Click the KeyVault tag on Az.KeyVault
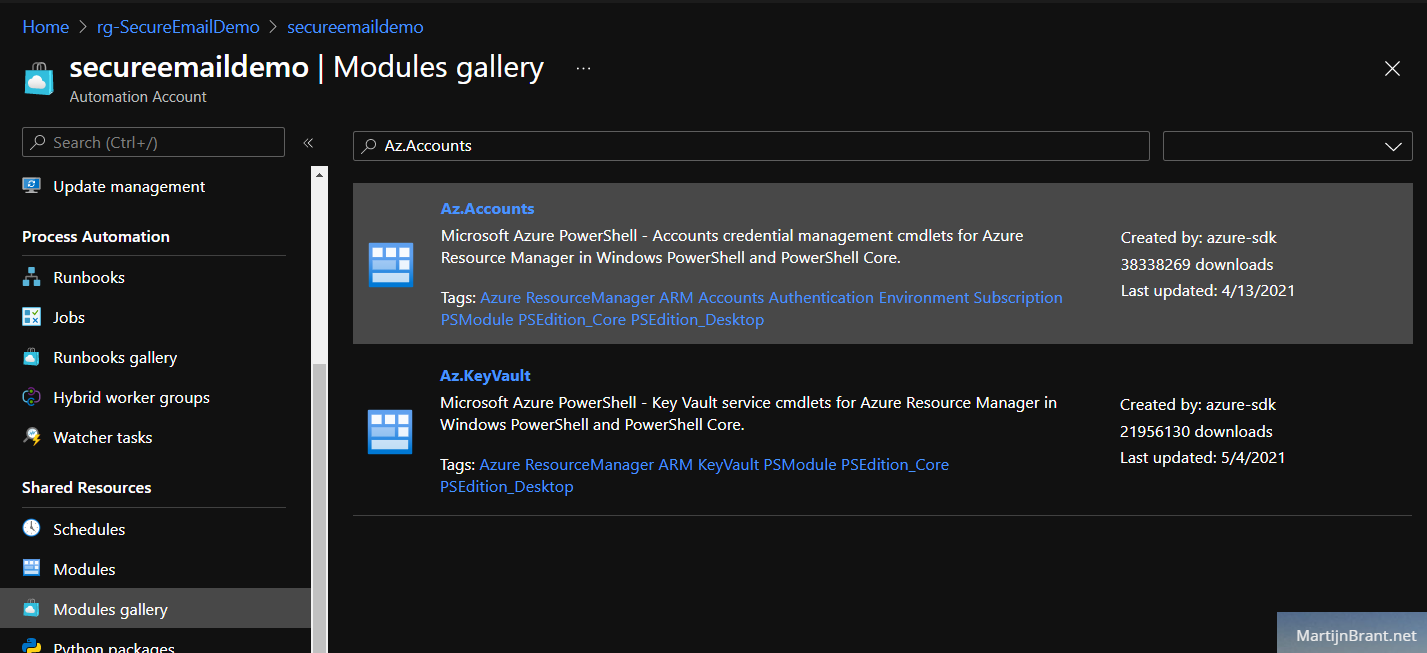1427x653 pixels. 728,464
